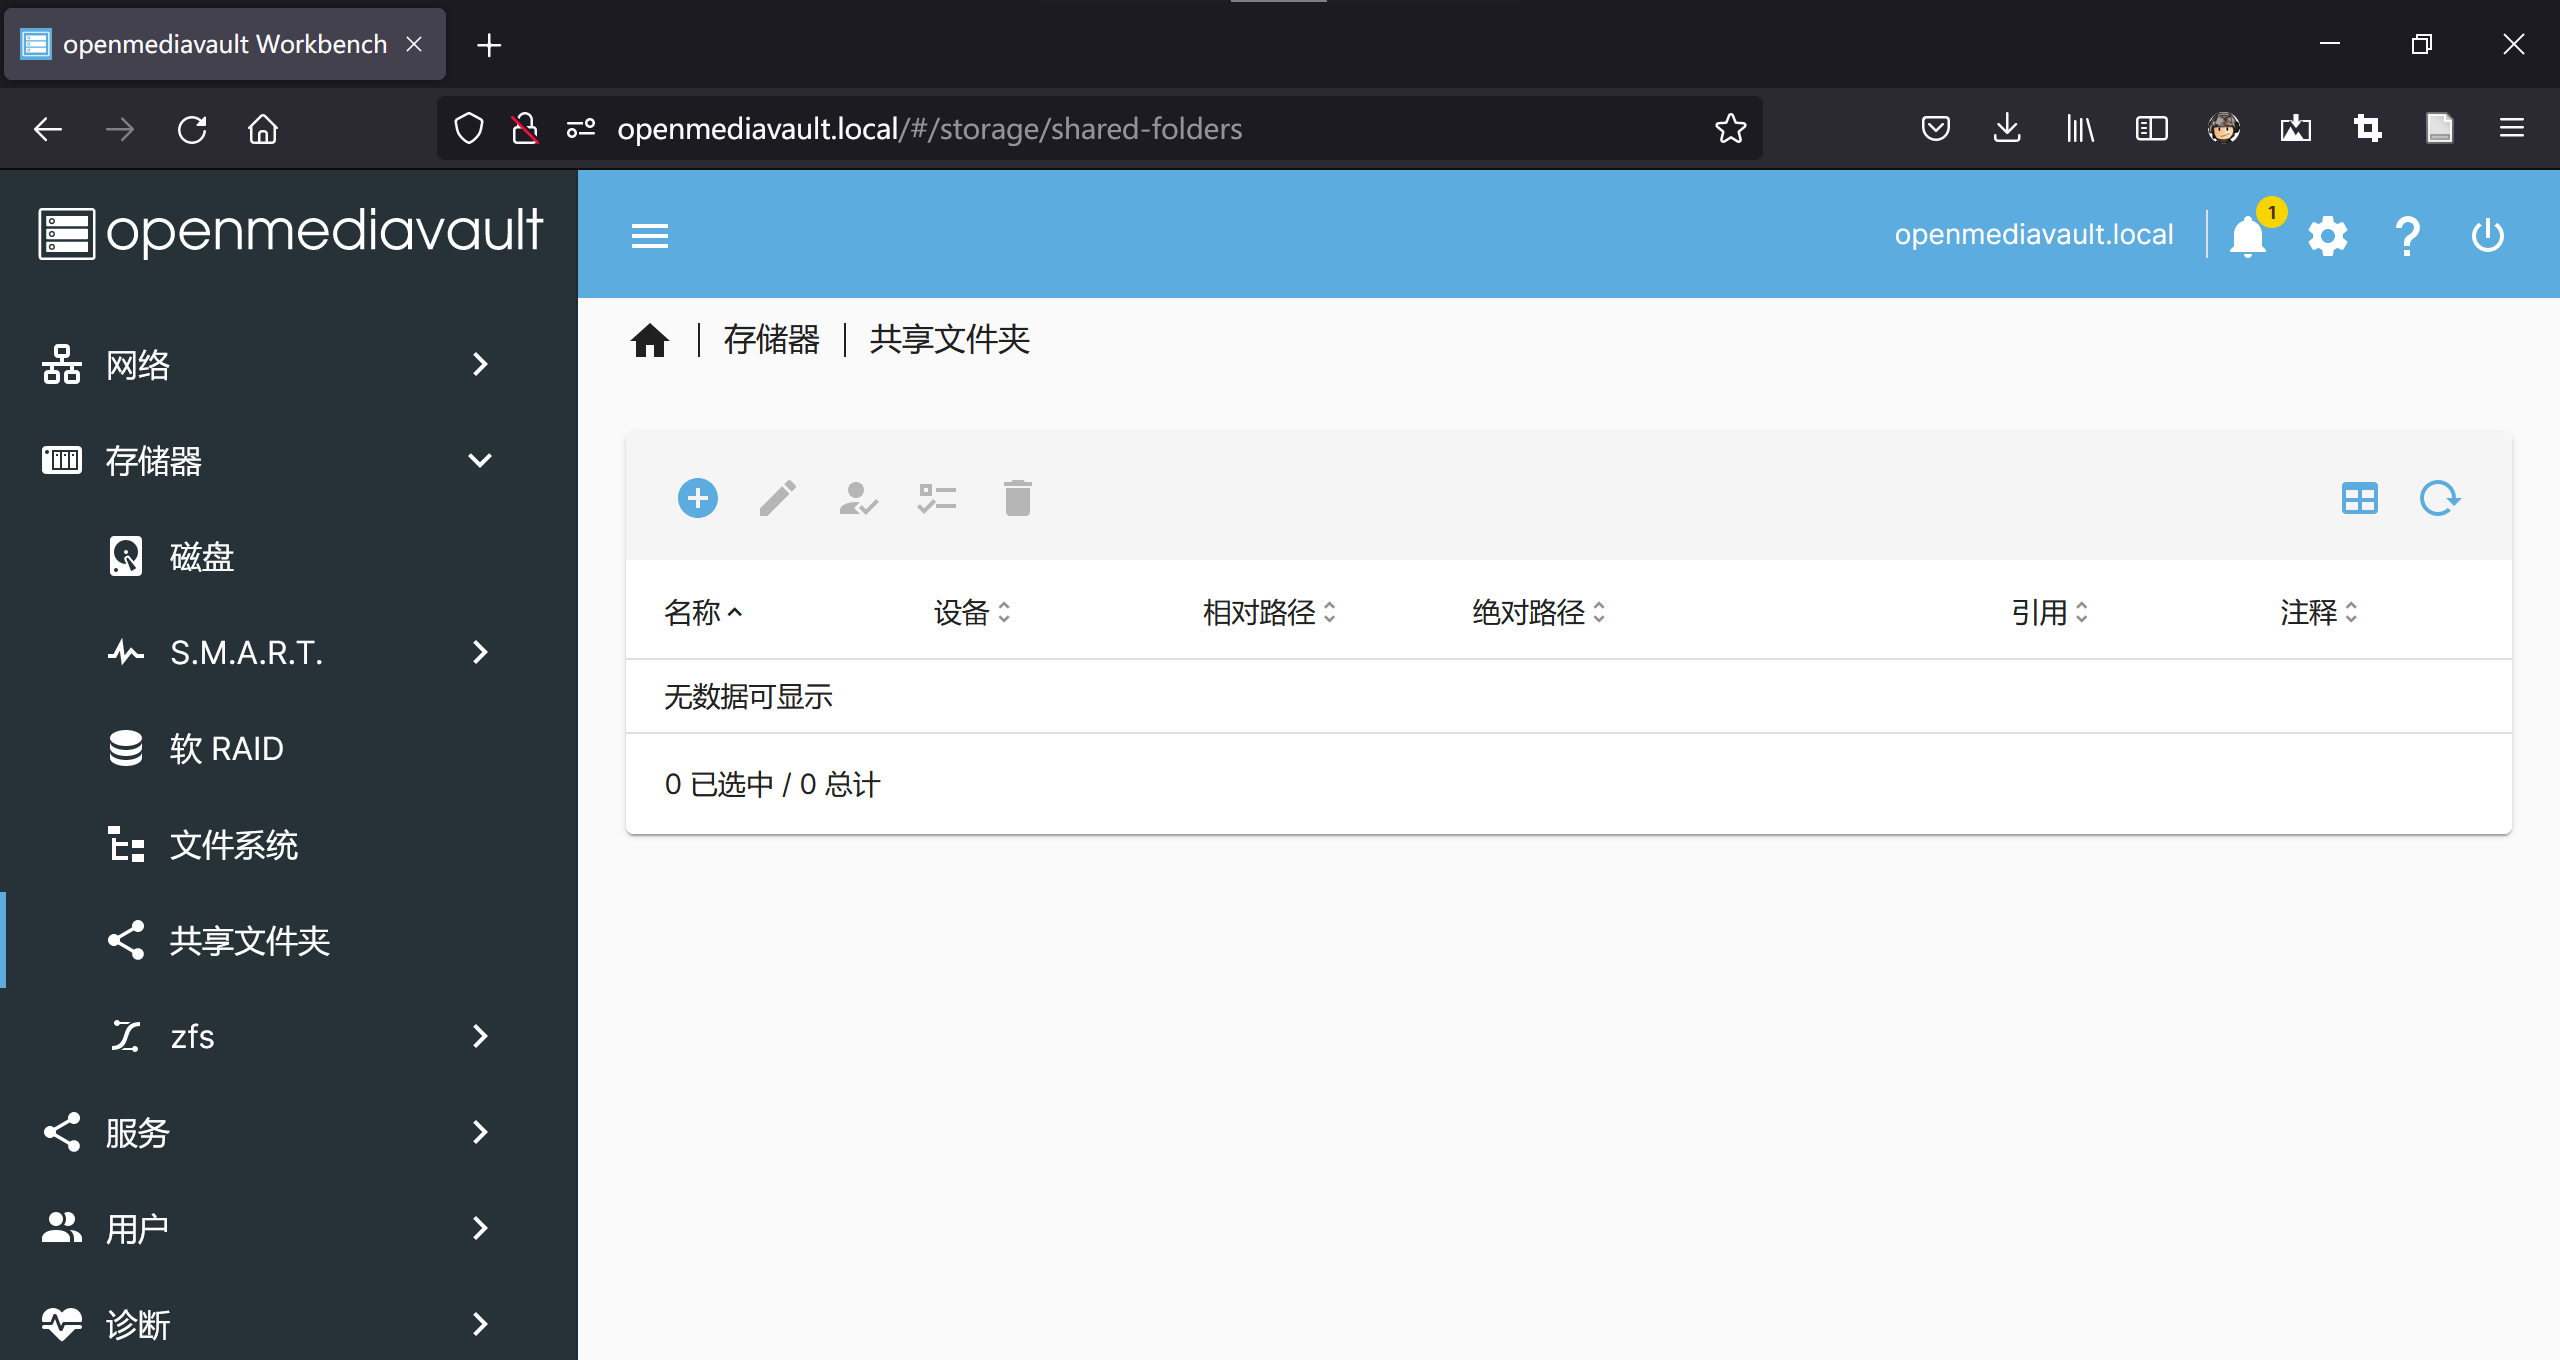
Task: Open the notifications bell
Action: tap(2248, 236)
